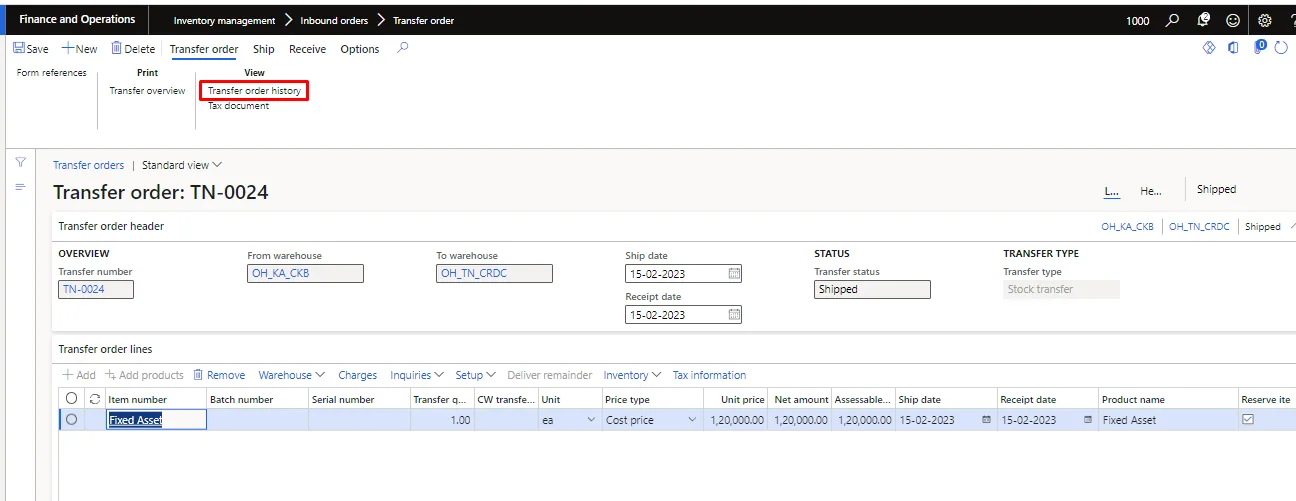The width and height of the screenshot is (1296, 501).
Task: Remove the selected transfer line
Action: pyautogui.click(x=219, y=375)
